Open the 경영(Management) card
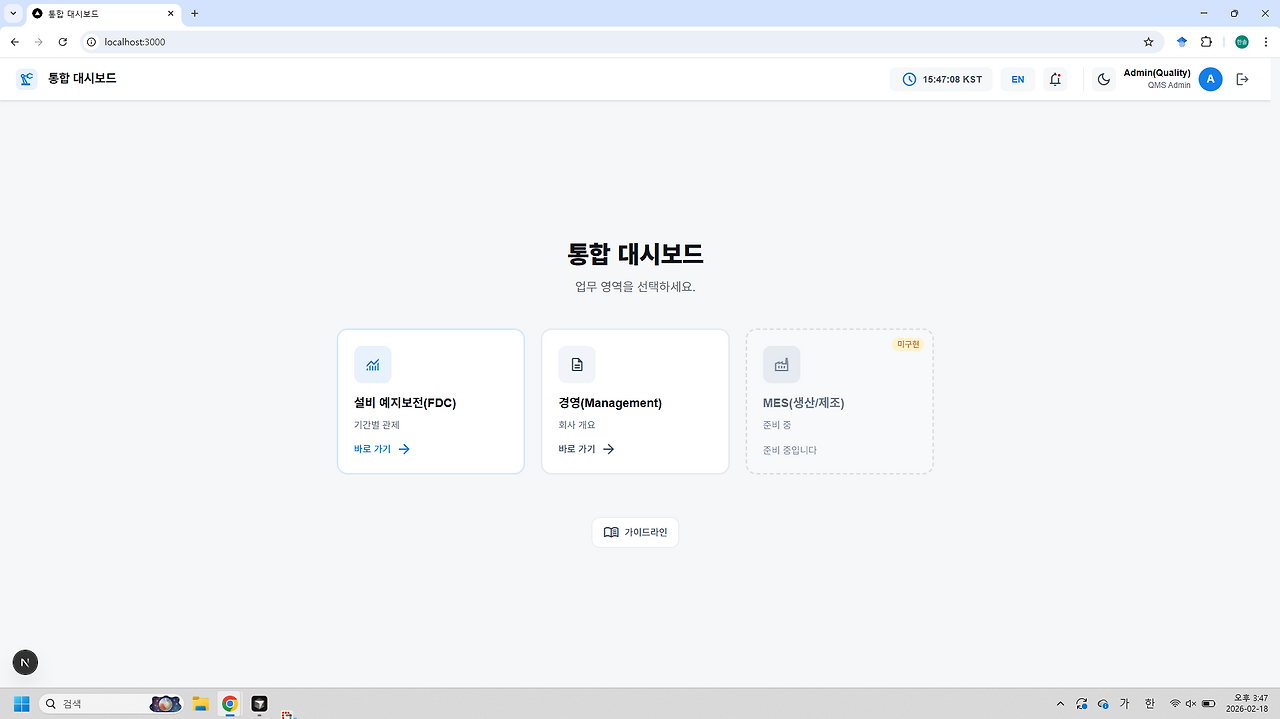This screenshot has height=719, width=1280. (635, 401)
